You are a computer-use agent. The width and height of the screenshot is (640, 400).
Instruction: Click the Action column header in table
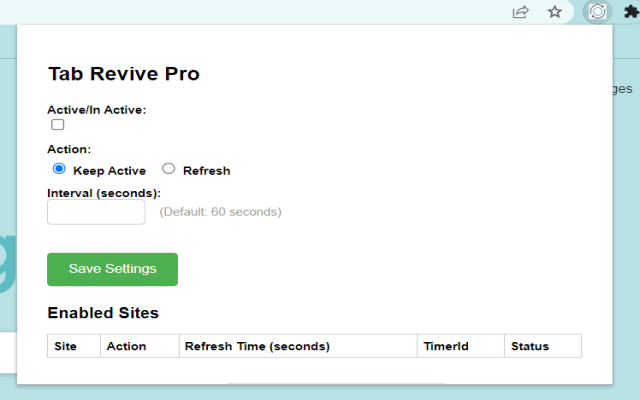[140, 346]
